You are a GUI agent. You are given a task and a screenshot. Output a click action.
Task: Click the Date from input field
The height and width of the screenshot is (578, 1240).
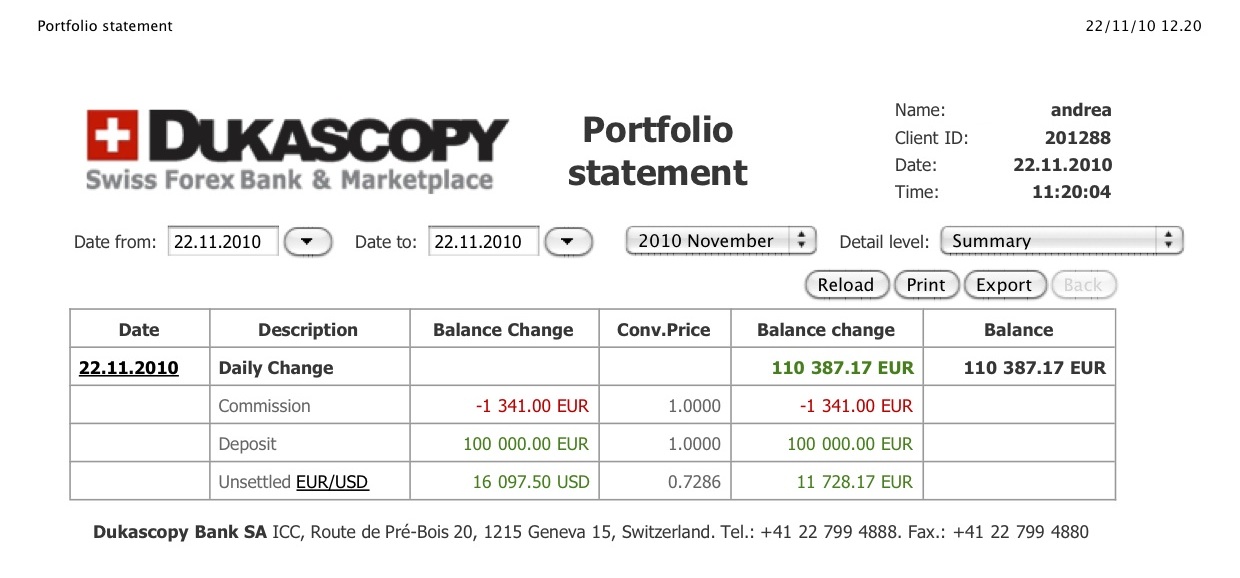pos(223,242)
